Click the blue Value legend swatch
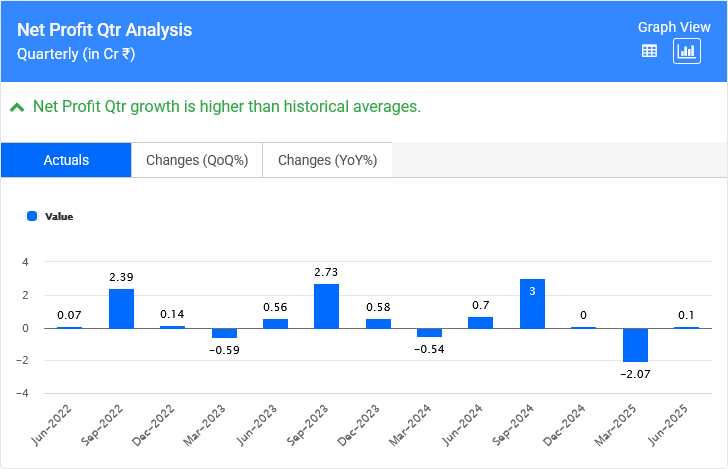 (x=32, y=216)
